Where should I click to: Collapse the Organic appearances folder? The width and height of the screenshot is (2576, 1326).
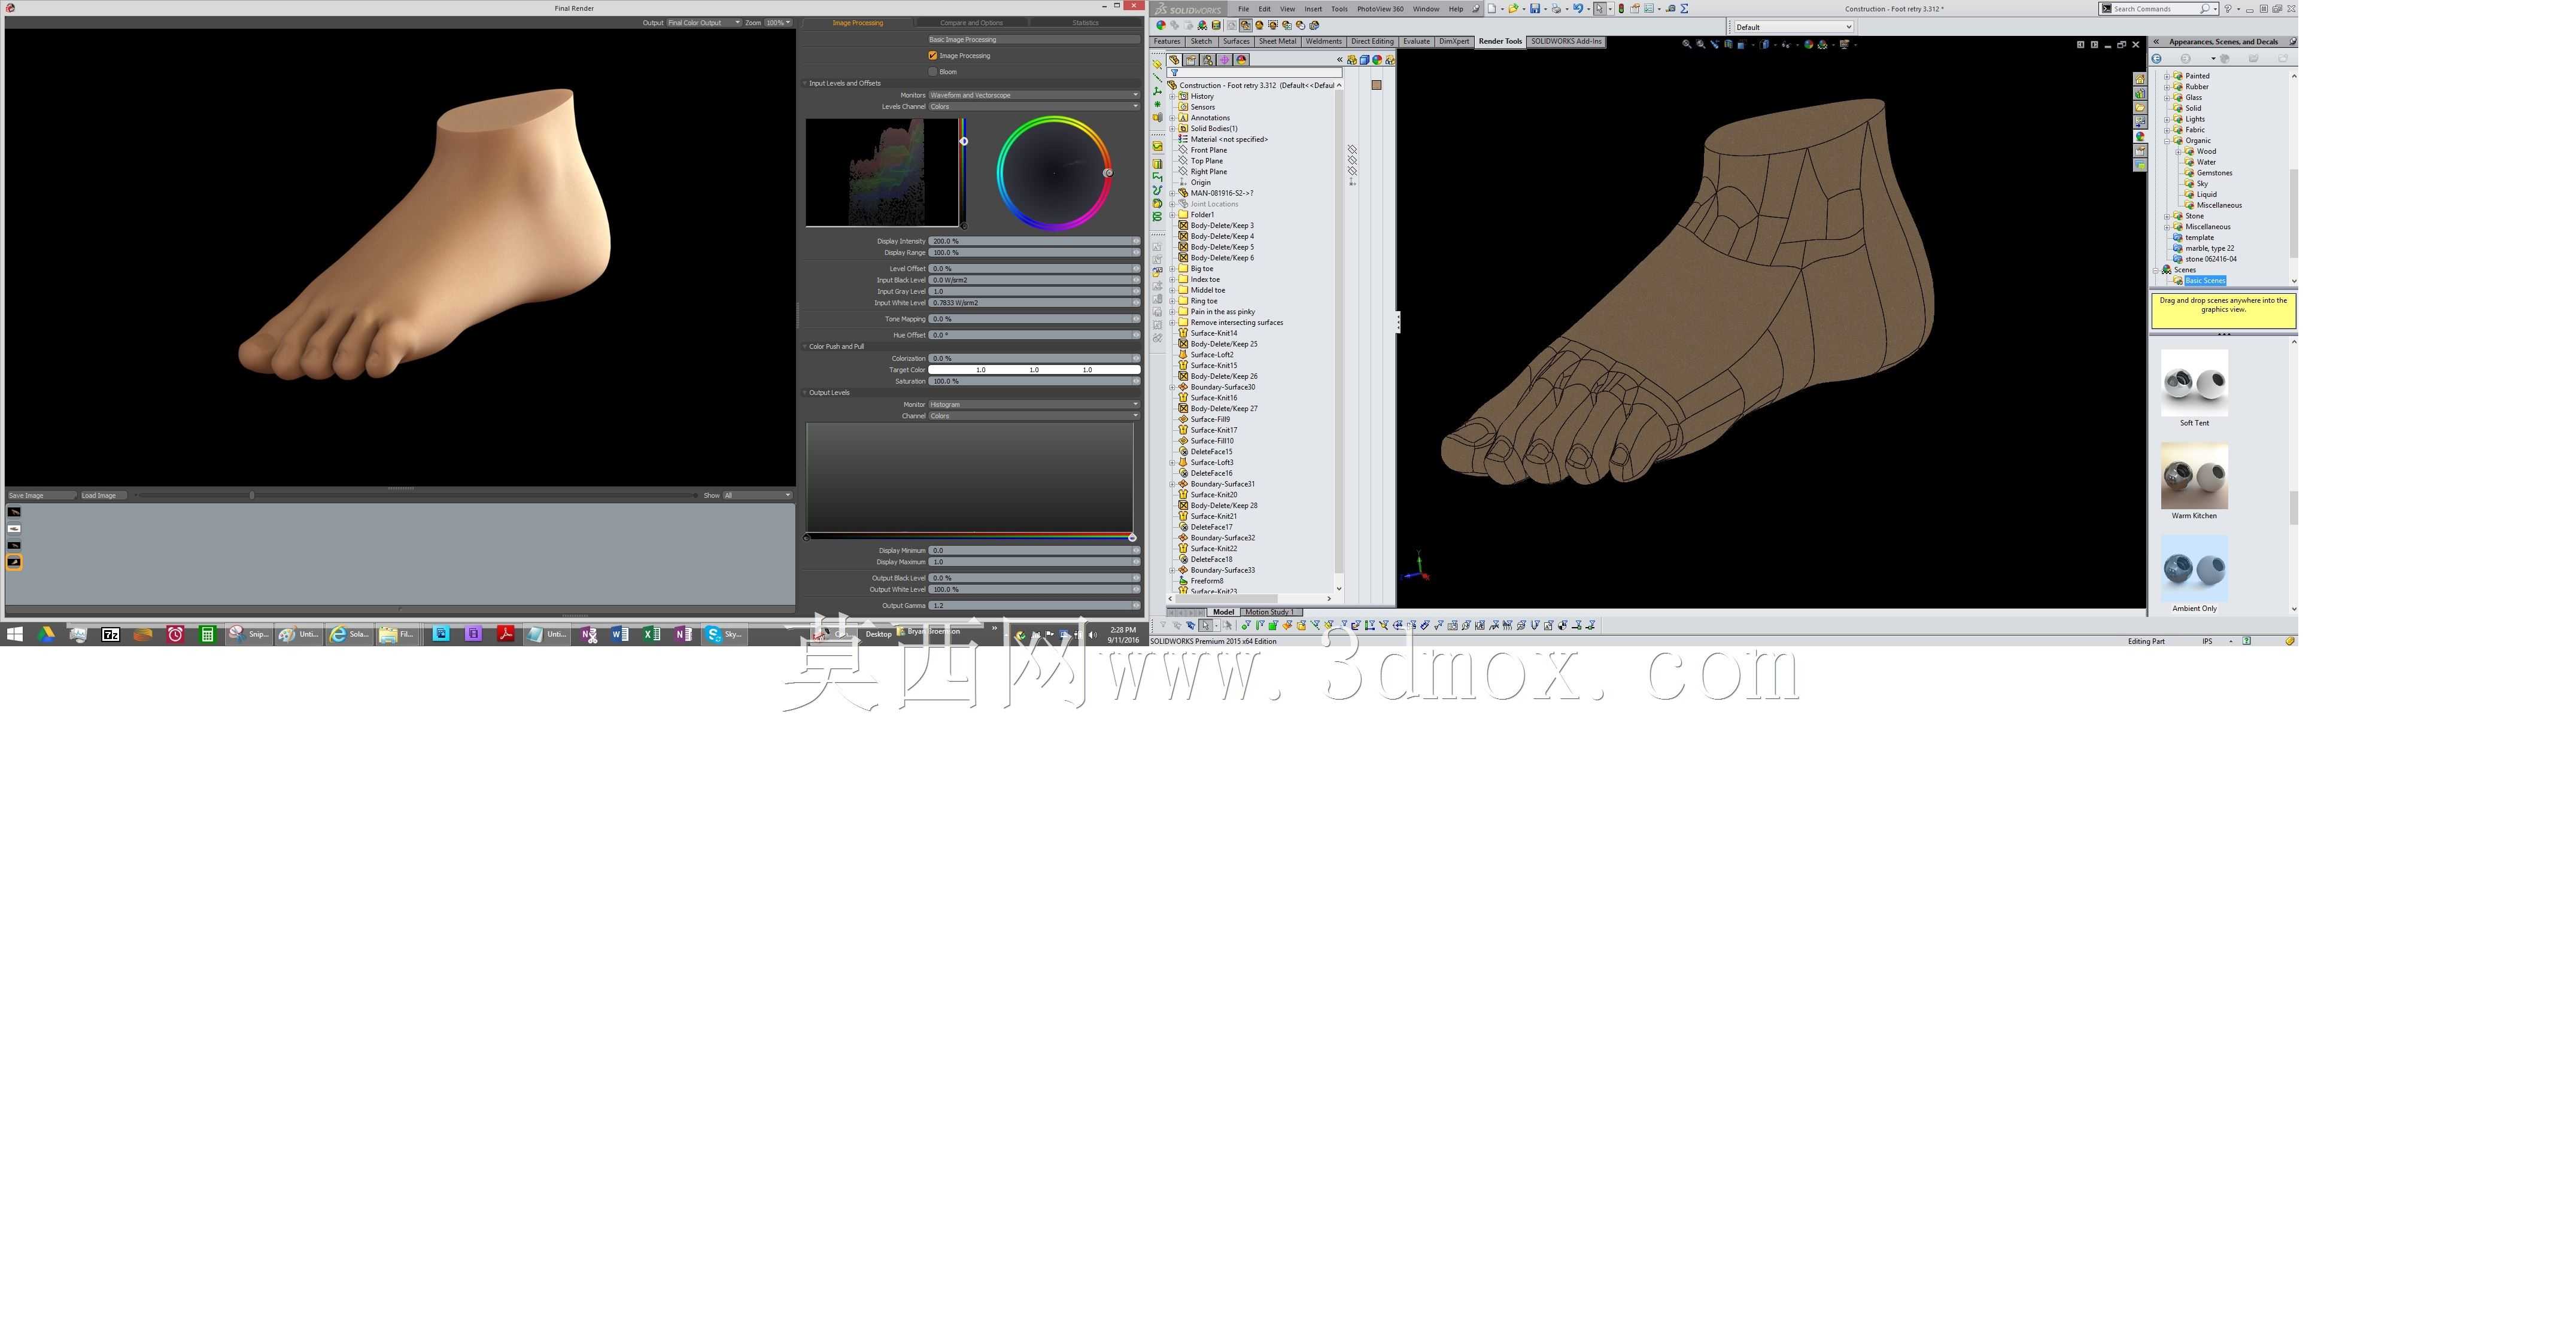[2167, 141]
